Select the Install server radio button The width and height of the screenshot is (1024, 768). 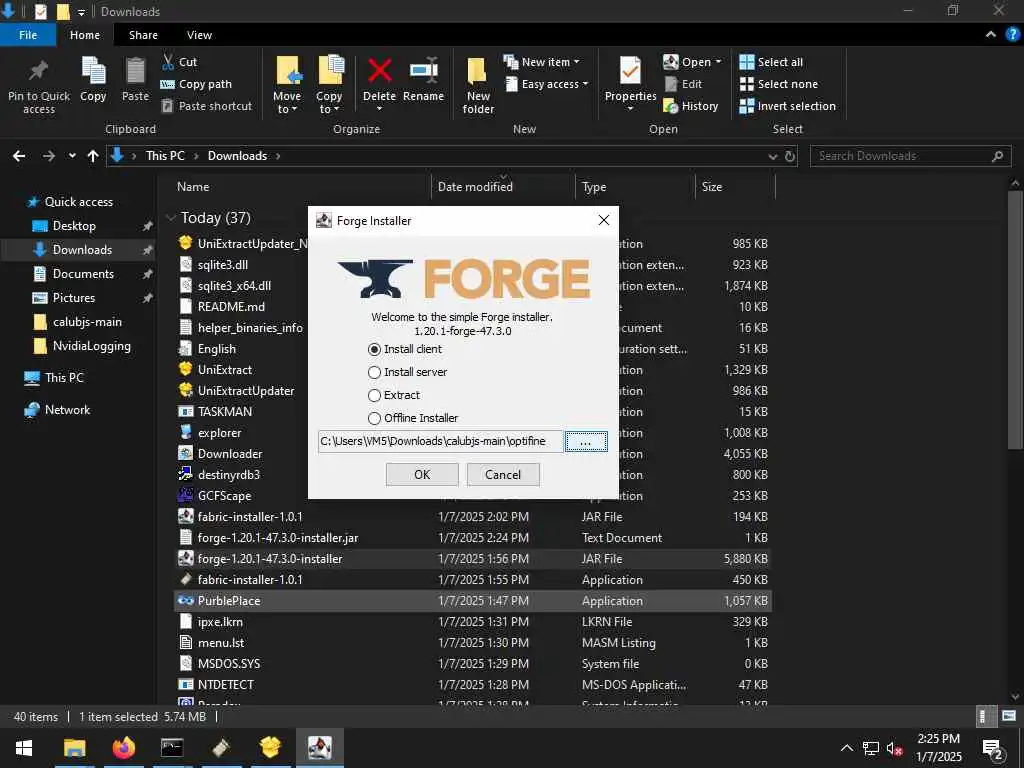click(x=374, y=372)
